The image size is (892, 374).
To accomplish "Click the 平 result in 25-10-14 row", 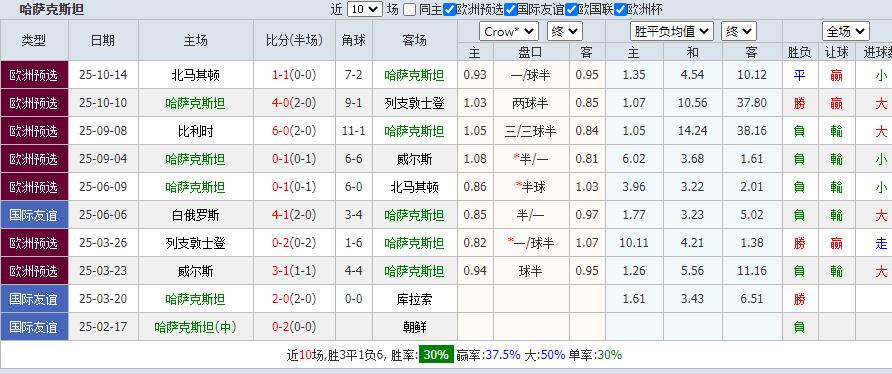I will [799, 75].
